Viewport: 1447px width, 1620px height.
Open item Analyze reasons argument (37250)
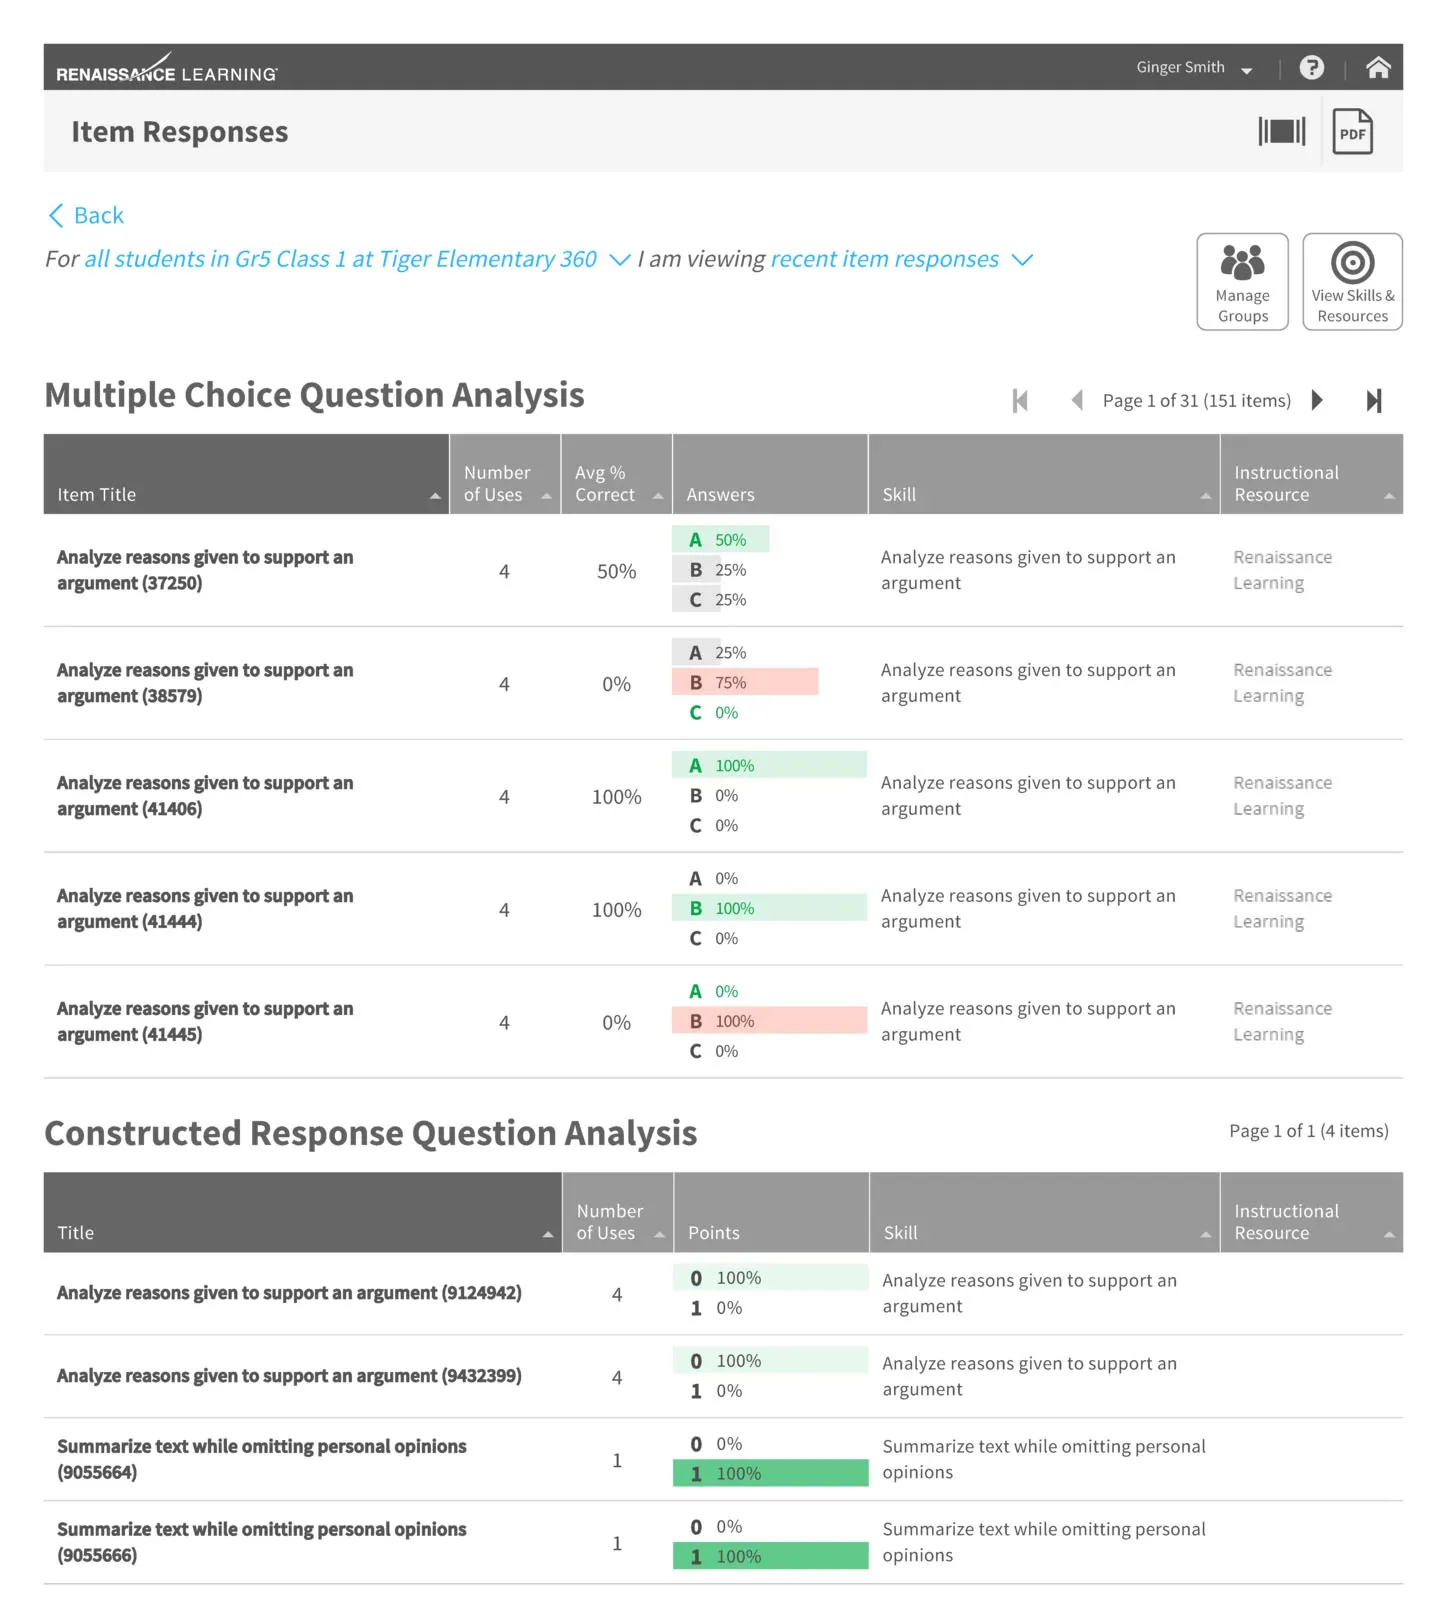pyautogui.click(x=205, y=570)
